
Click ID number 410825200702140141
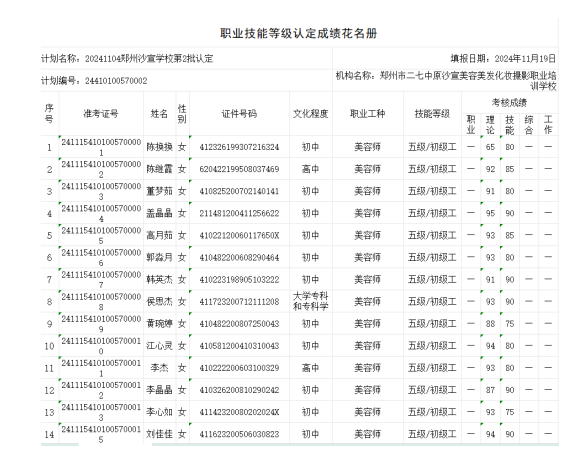[239, 191]
